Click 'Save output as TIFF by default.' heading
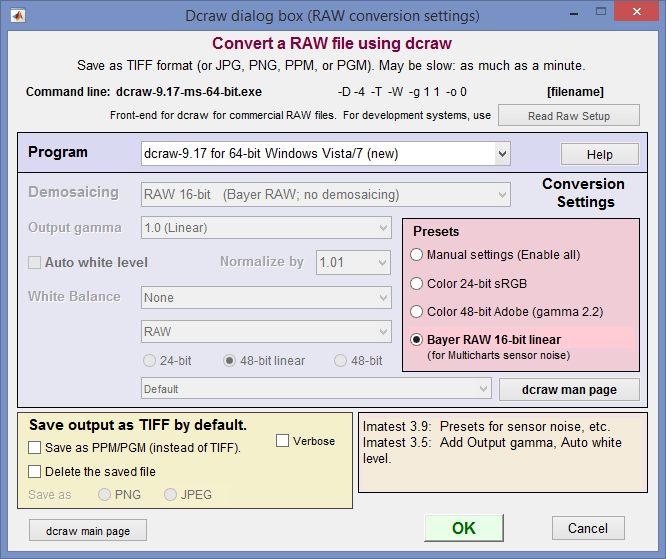Viewport: 666px width, 559px height. 138,425
